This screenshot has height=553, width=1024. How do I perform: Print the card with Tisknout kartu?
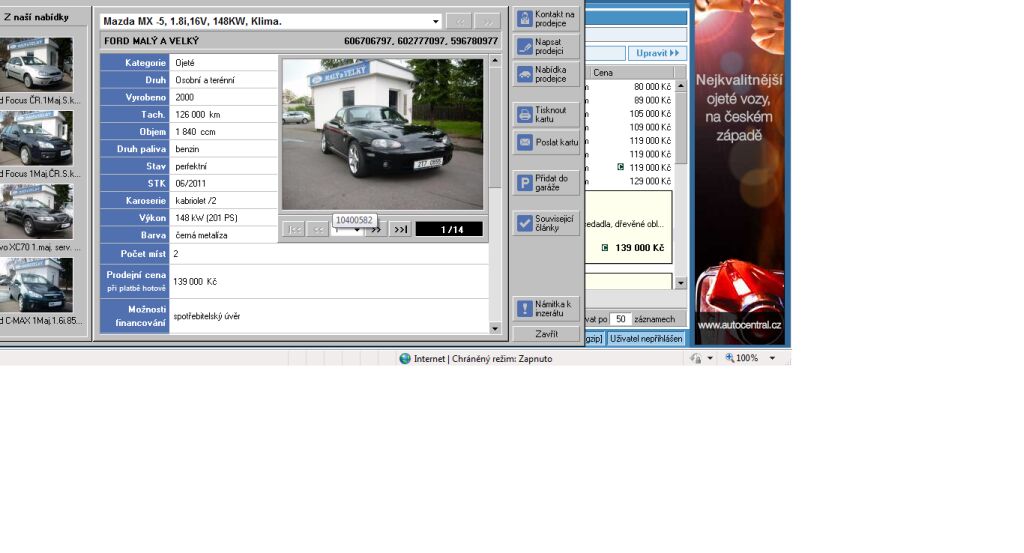(x=546, y=115)
